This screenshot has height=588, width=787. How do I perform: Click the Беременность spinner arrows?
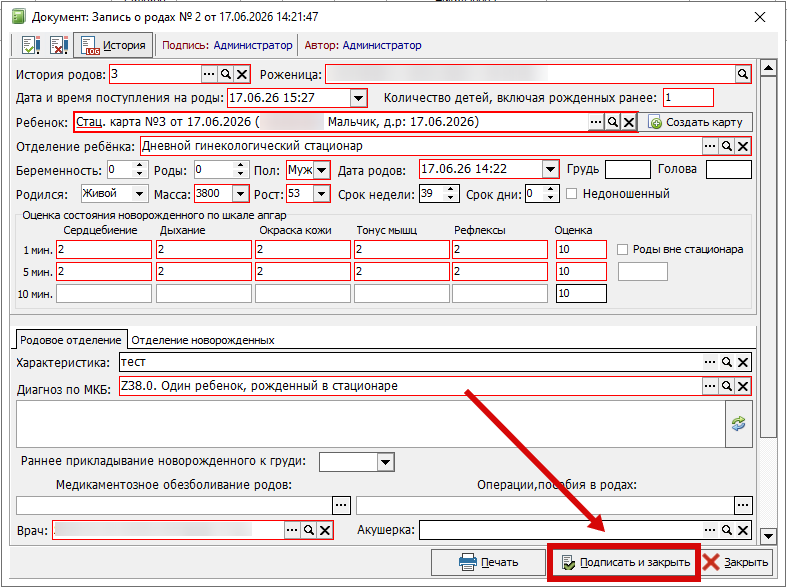[140, 170]
